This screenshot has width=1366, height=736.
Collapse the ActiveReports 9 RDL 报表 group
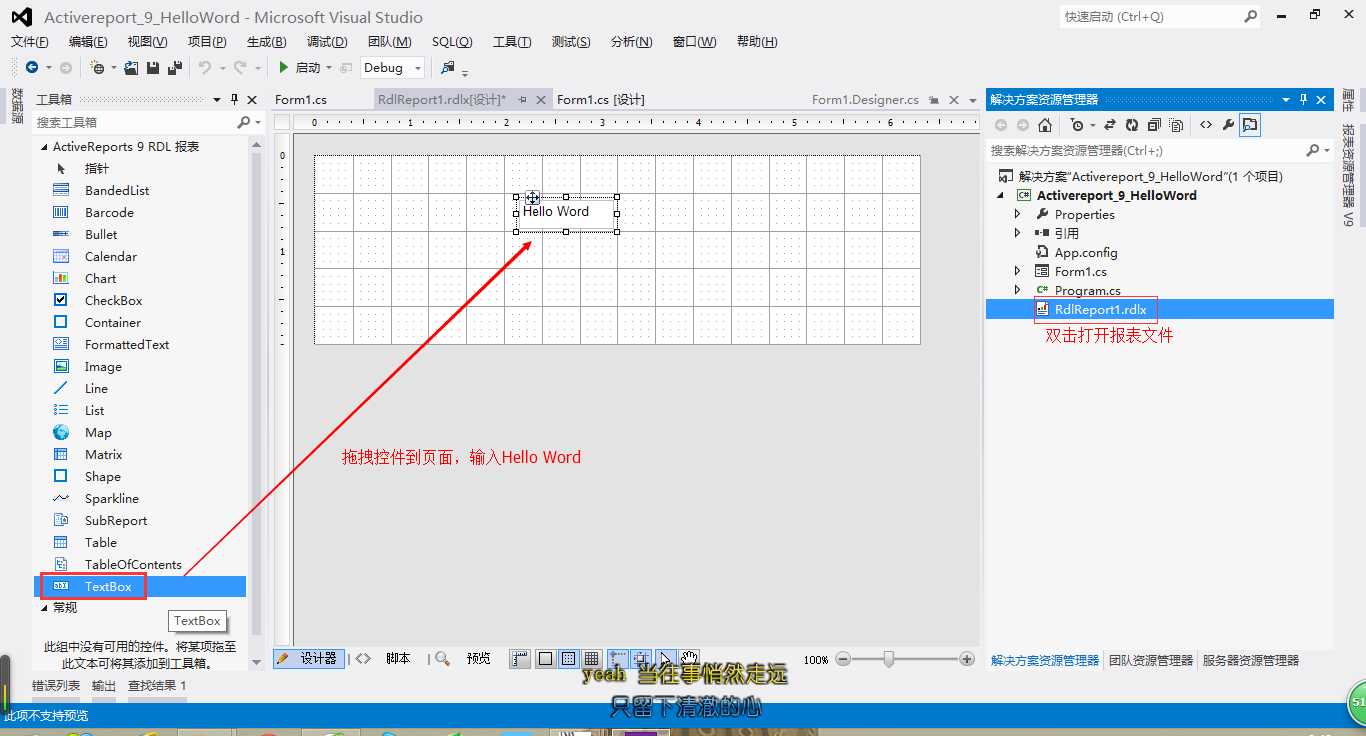coord(44,147)
